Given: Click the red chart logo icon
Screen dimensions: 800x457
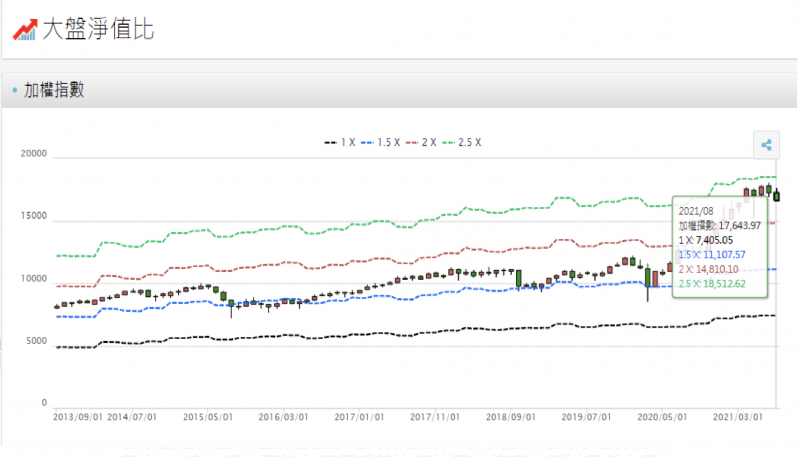Looking at the screenshot, I should tap(25, 30).
